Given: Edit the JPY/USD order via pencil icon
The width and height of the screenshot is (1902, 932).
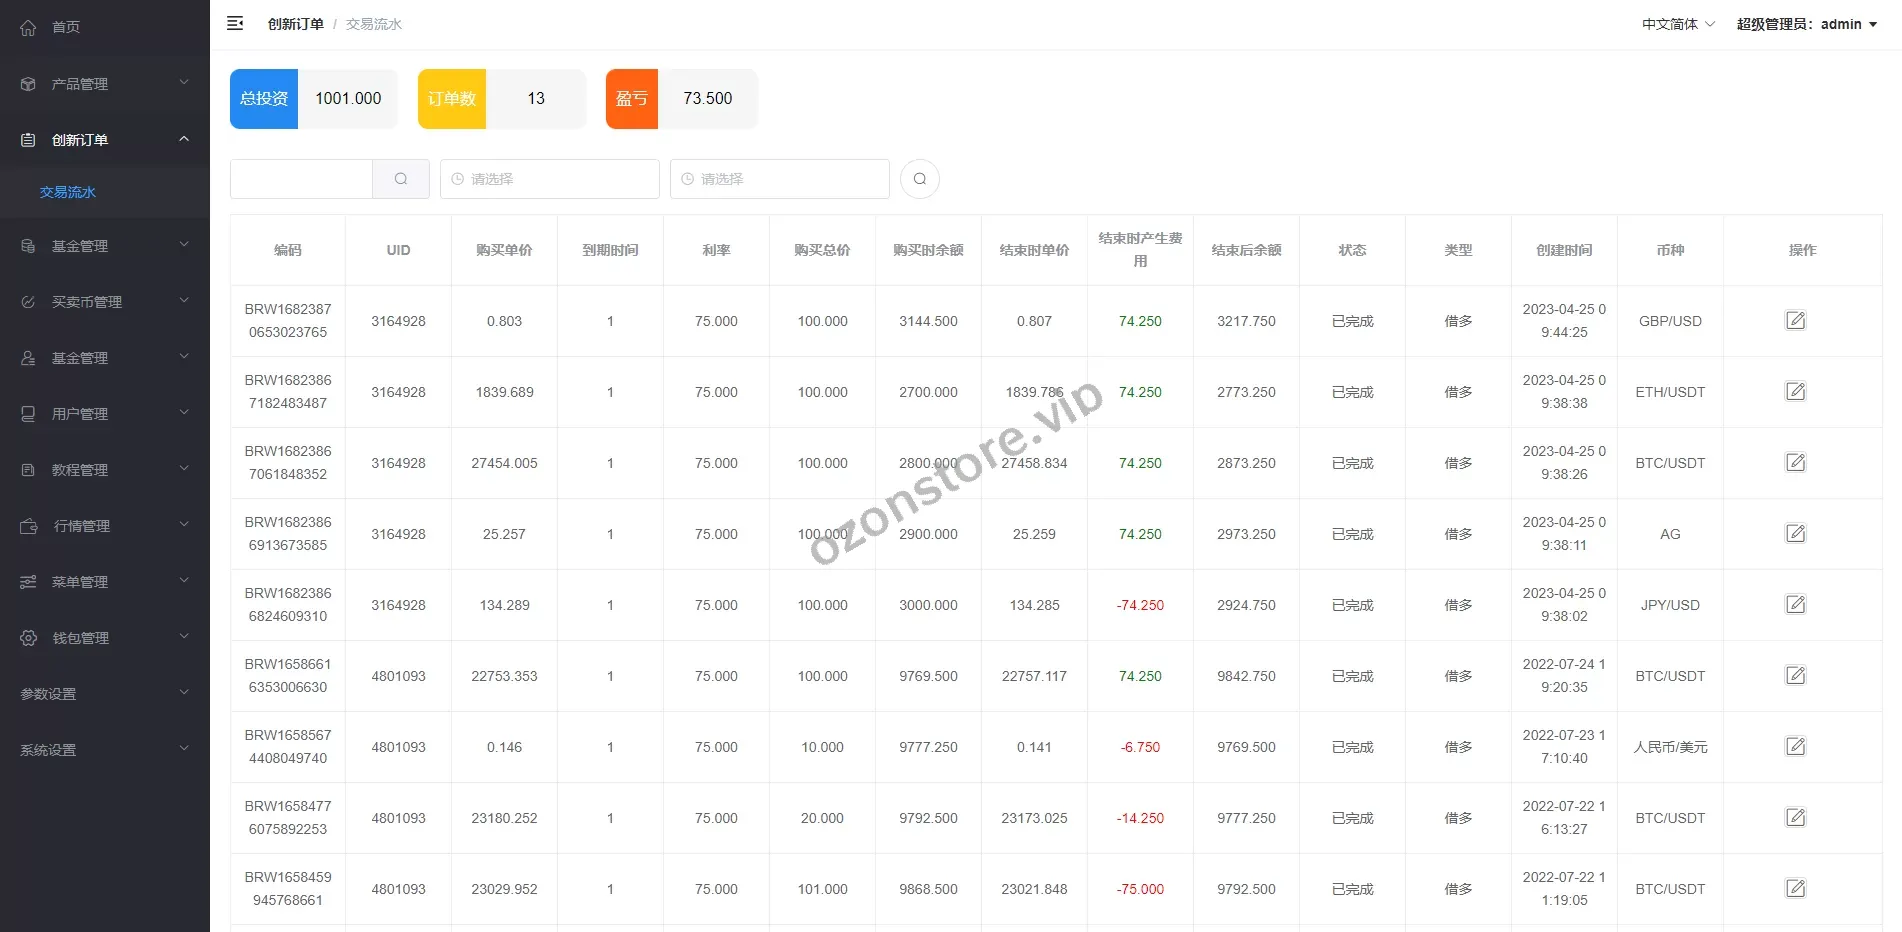Looking at the screenshot, I should 1795,605.
